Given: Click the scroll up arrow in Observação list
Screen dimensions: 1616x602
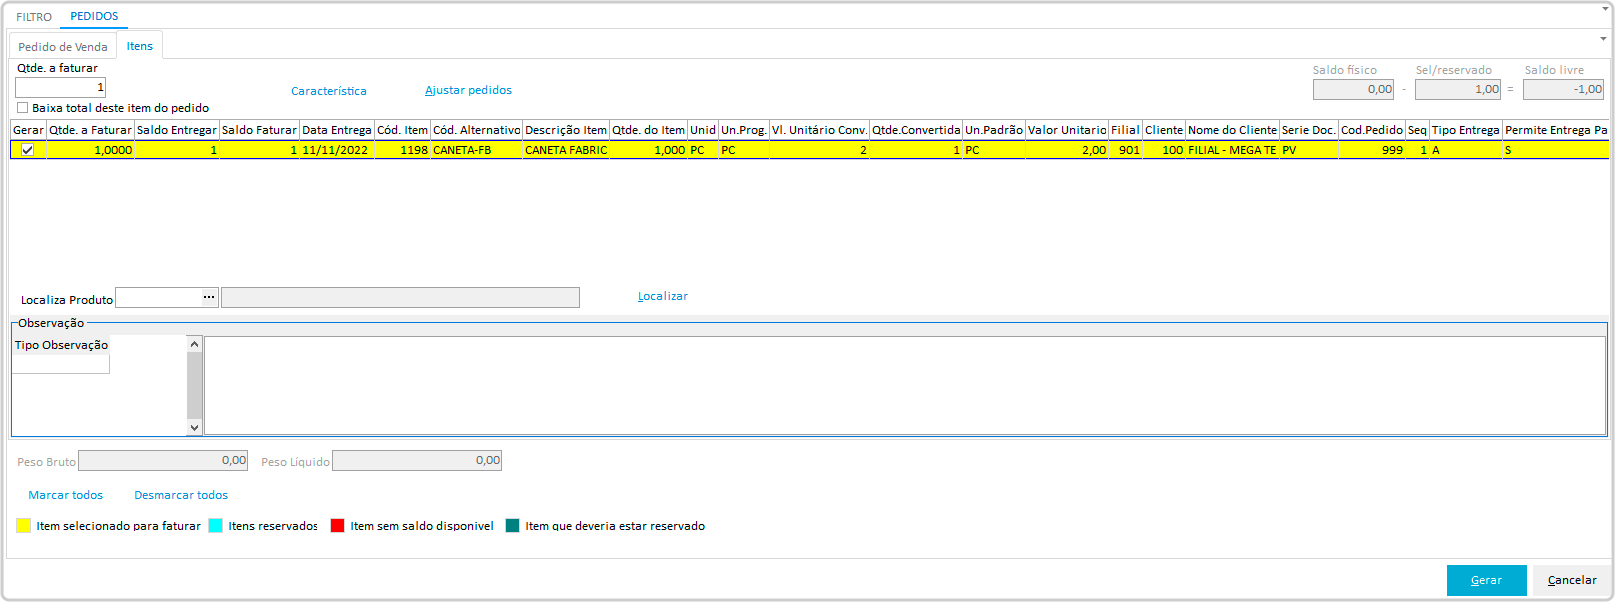Looking at the screenshot, I should click(x=194, y=344).
